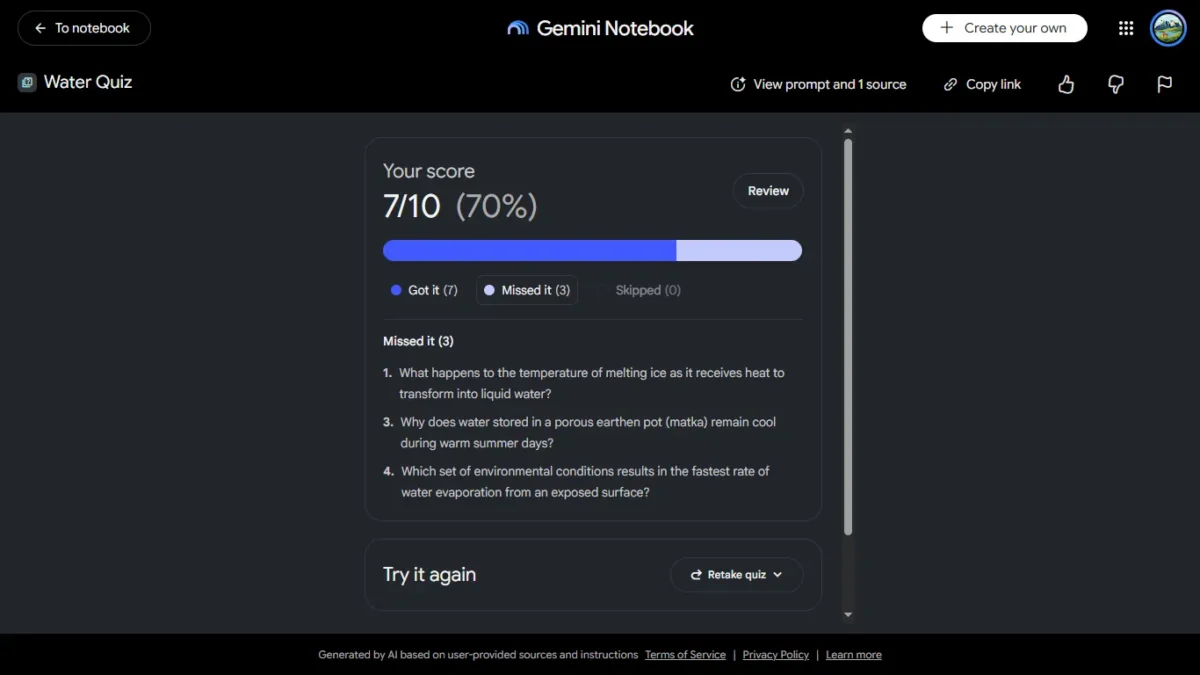The width and height of the screenshot is (1200, 675).
Task: Open missed question about melting ice temperature
Action: pyautogui.click(x=591, y=383)
